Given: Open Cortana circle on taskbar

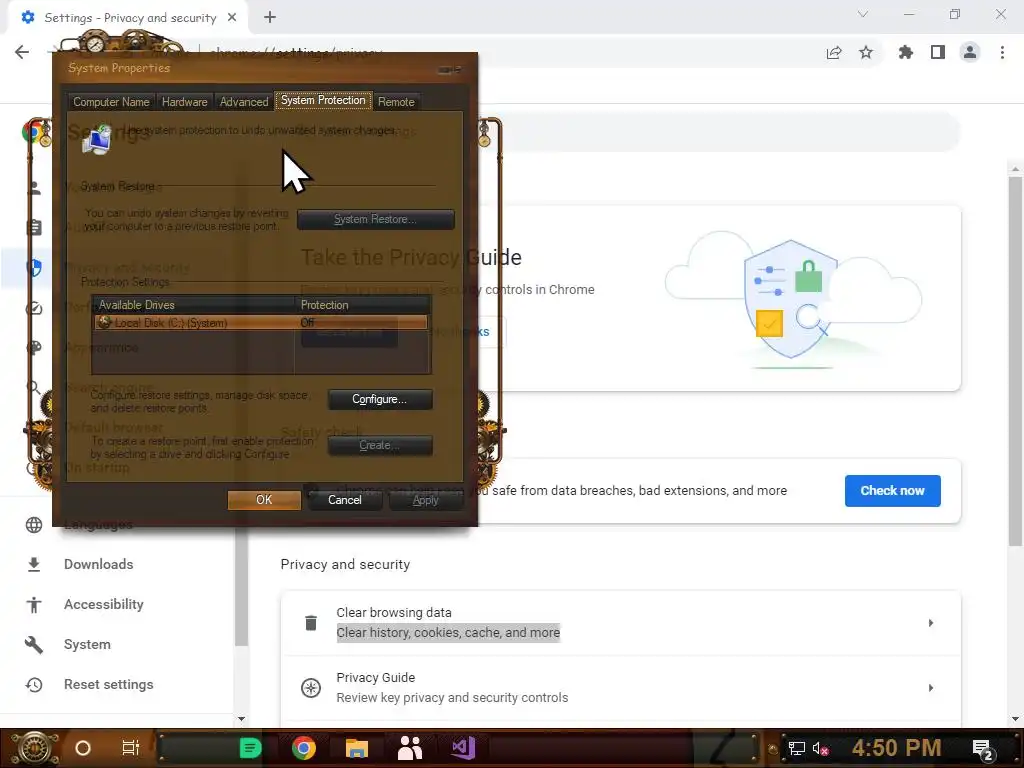Looking at the screenshot, I should (83, 748).
